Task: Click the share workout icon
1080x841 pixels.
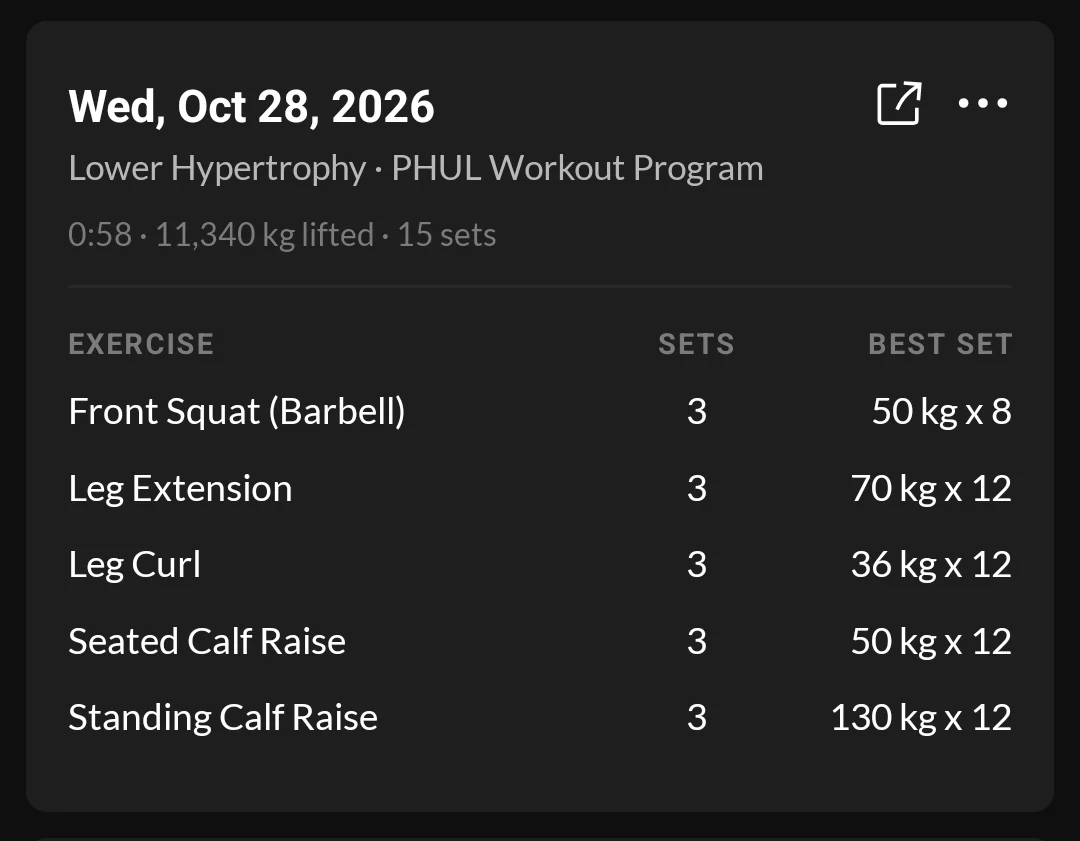Action: pos(899,103)
